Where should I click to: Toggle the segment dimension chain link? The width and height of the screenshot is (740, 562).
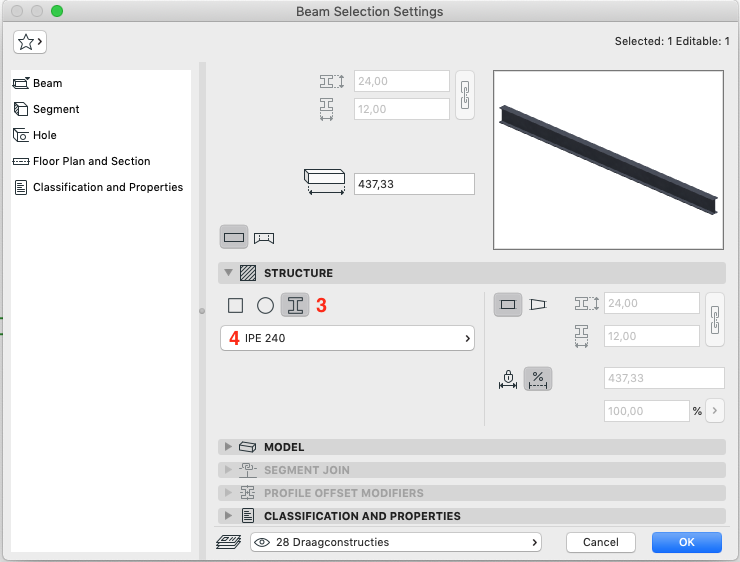coord(715,320)
